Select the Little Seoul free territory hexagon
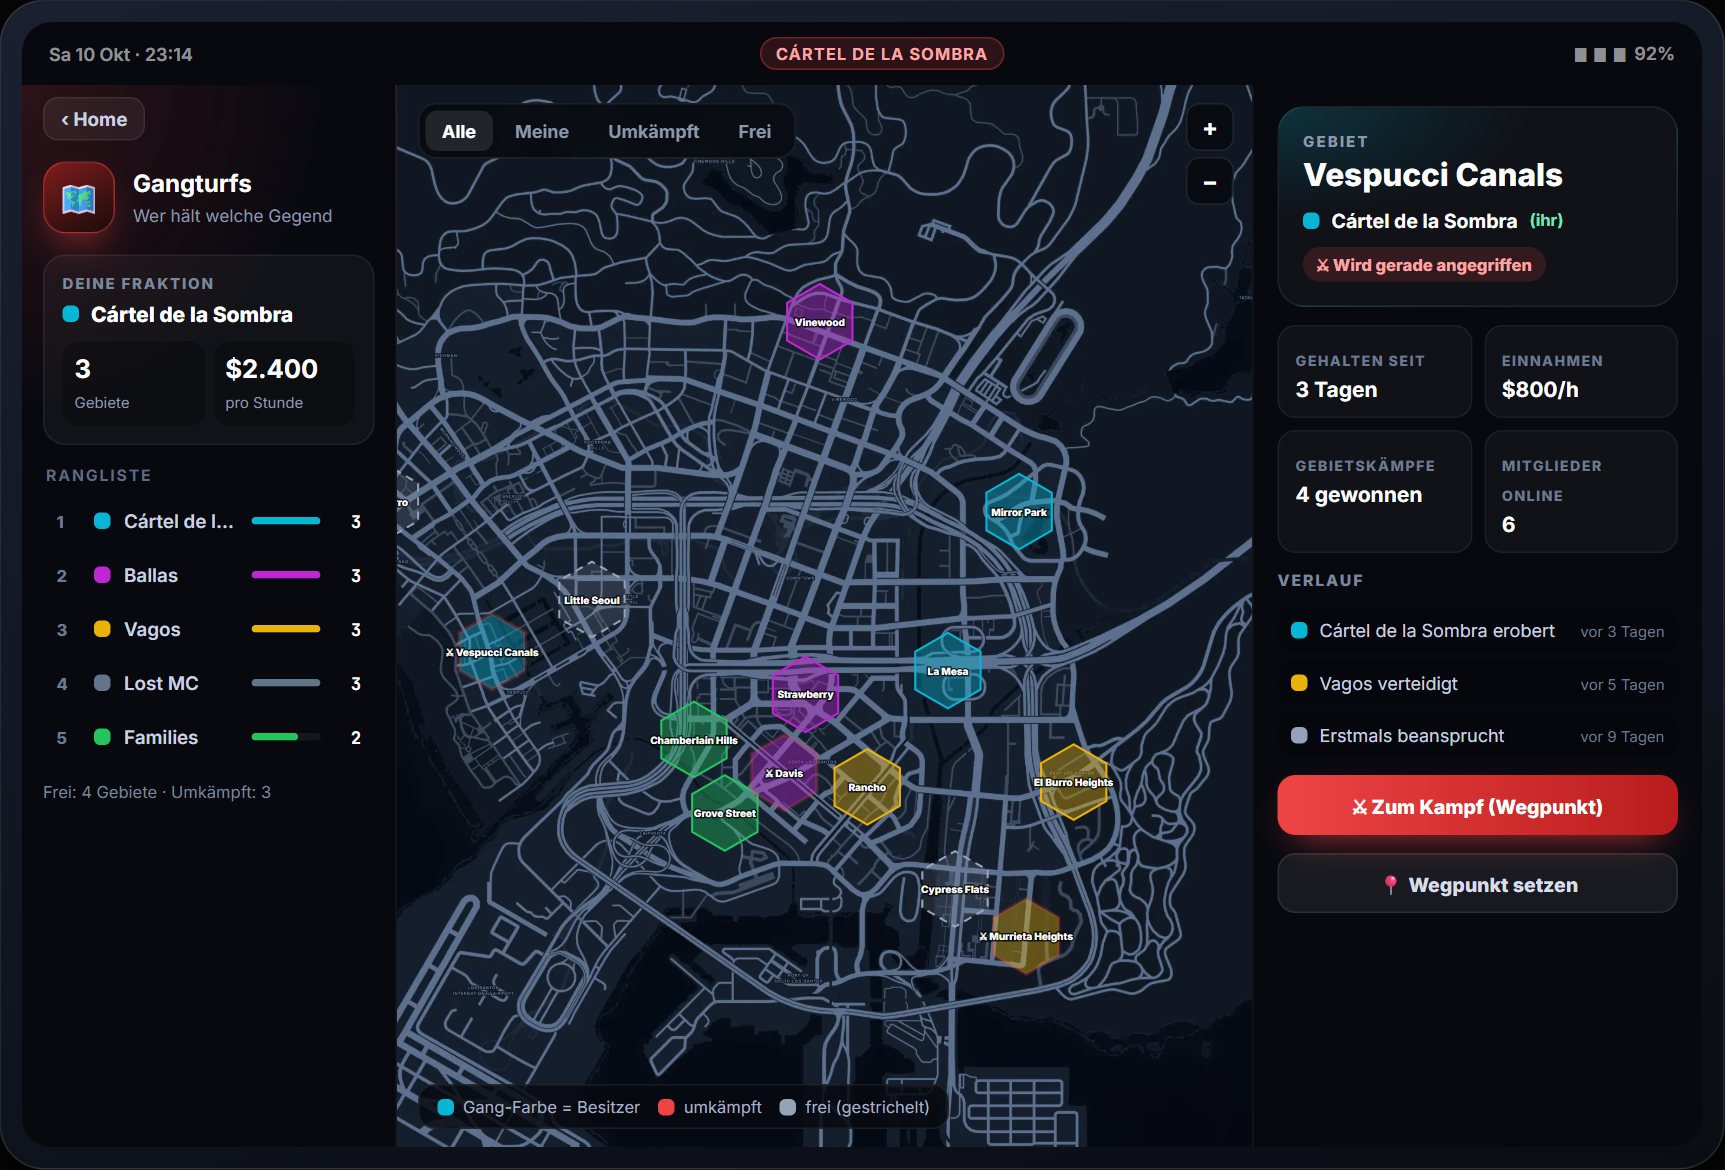Screen dimensions: 1725x1170 pos(592,600)
